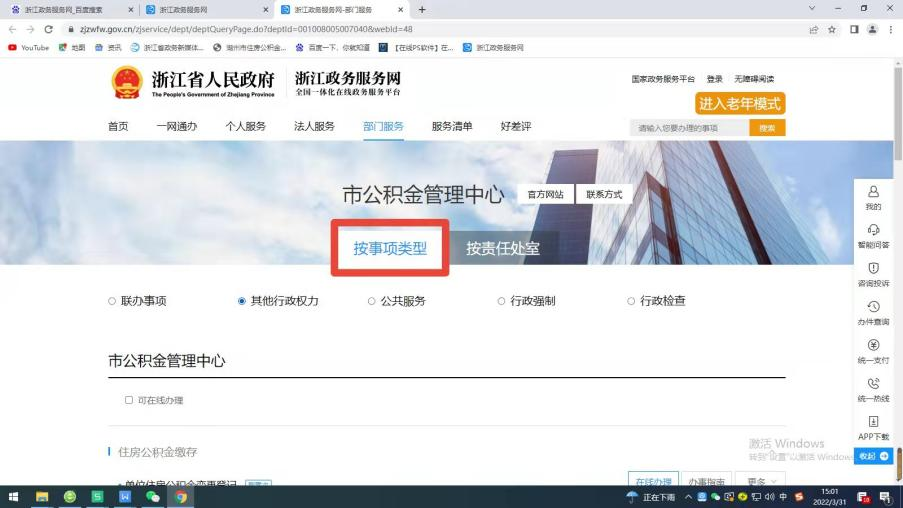Open the 住房公积金缴存 section heading
Image resolution: width=903 pixels, height=508 pixels.
[x=158, y=452]
